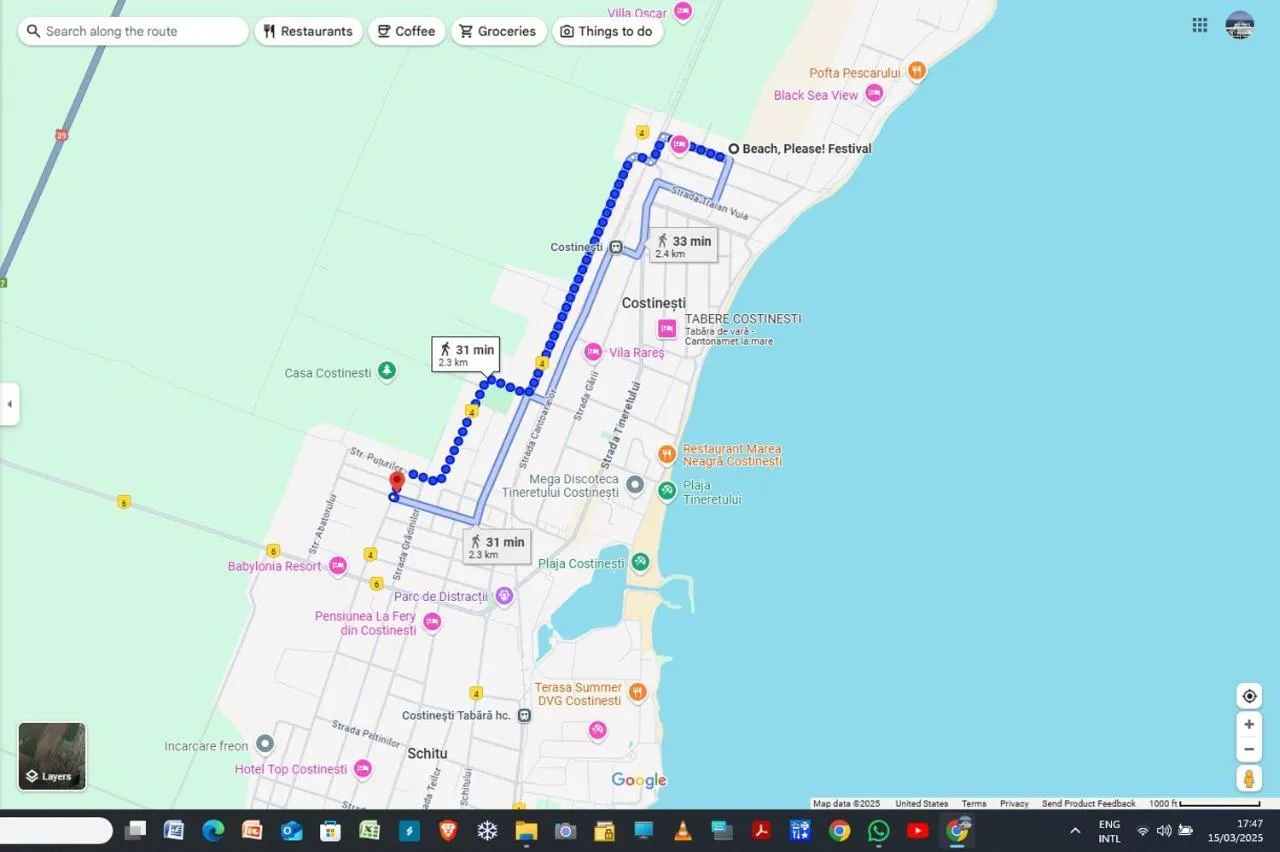Click Send Product Feedback link
Screen dimensions: 1280x852
point(1088,803)
